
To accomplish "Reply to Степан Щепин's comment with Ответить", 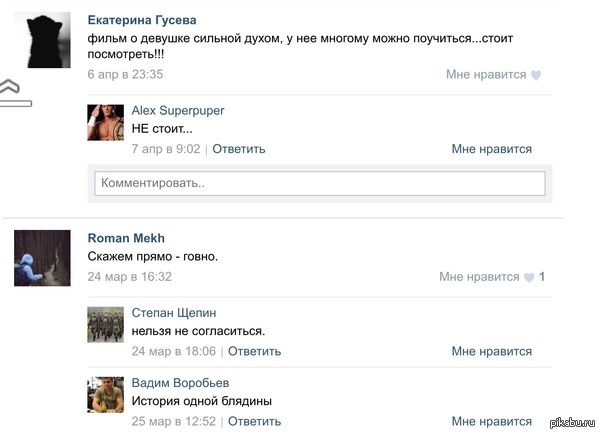I will [x=254, y=351].
